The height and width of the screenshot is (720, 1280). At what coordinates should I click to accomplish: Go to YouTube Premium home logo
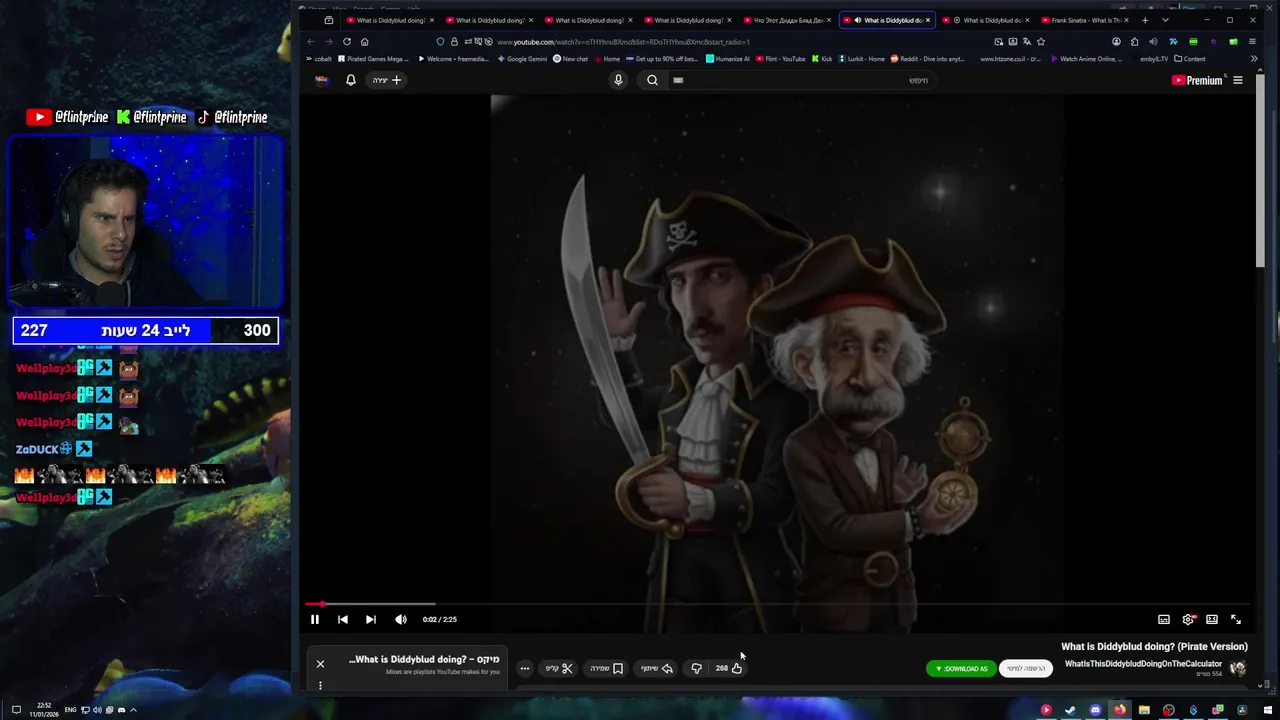[1197, 80]
